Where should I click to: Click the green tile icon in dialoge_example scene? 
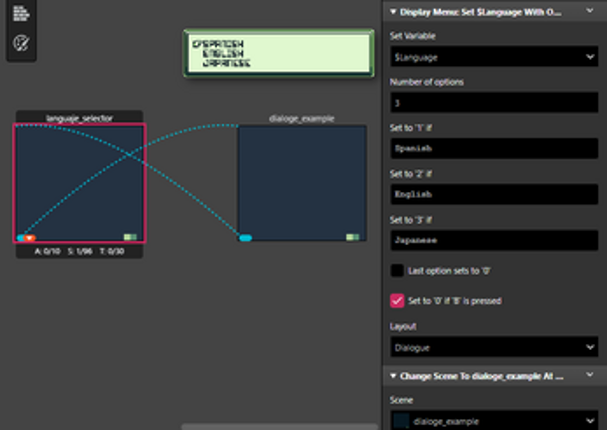tap(352, 237)
